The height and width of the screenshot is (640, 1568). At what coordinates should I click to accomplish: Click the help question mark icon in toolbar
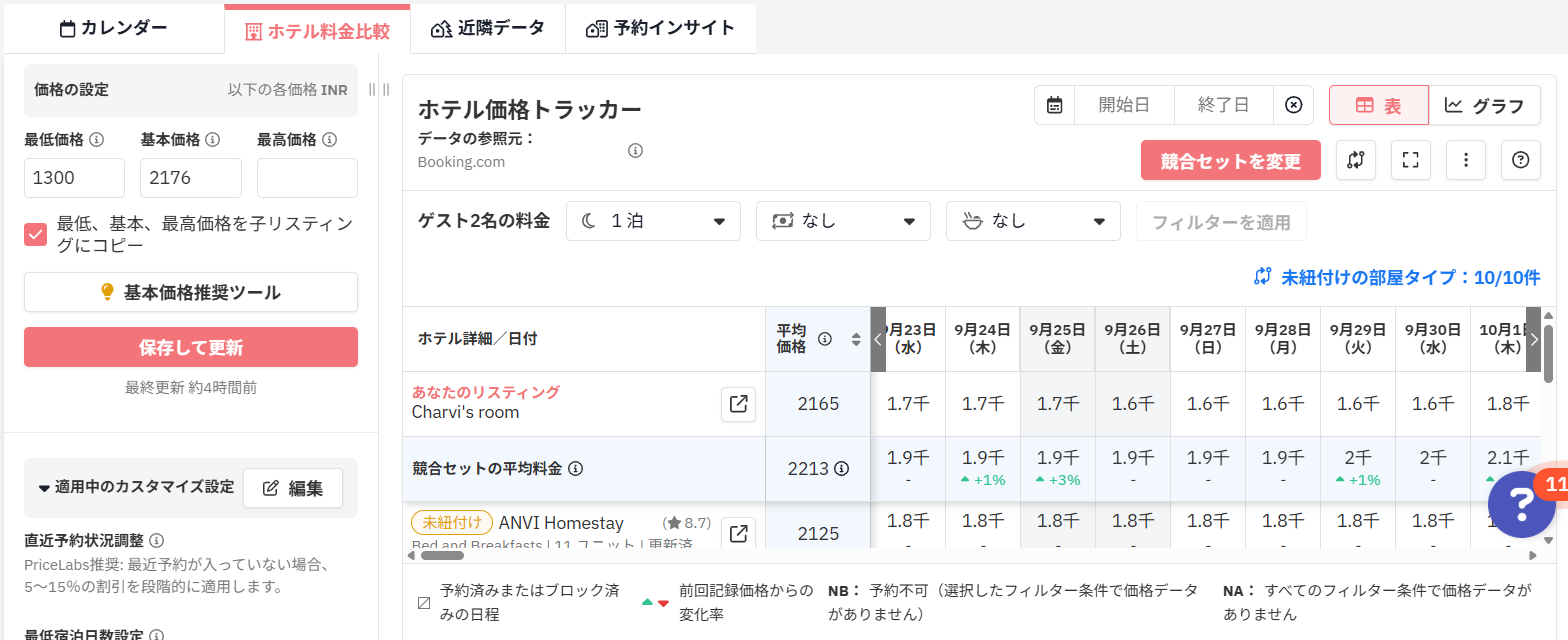click(1521, 160)
